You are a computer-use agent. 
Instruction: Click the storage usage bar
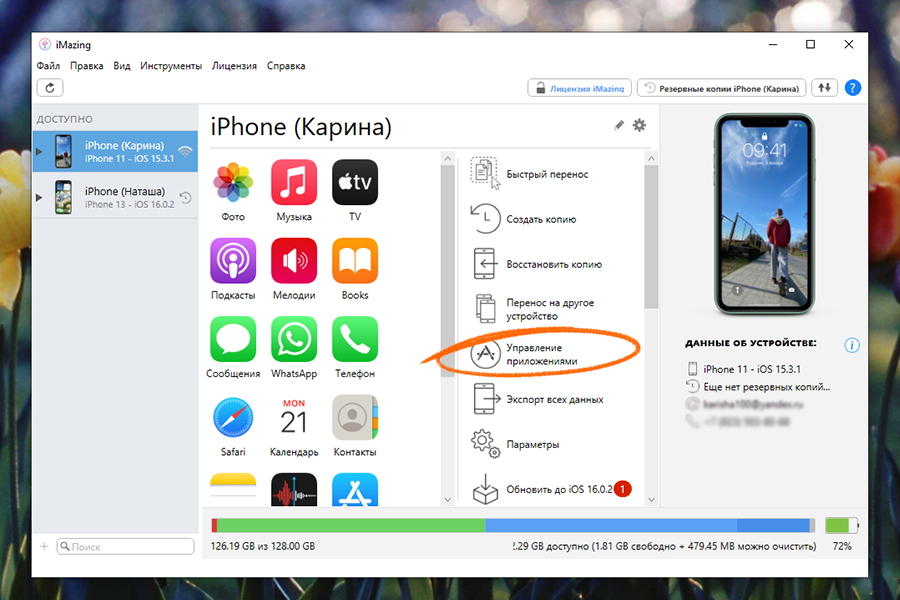[x=513, y=525]
